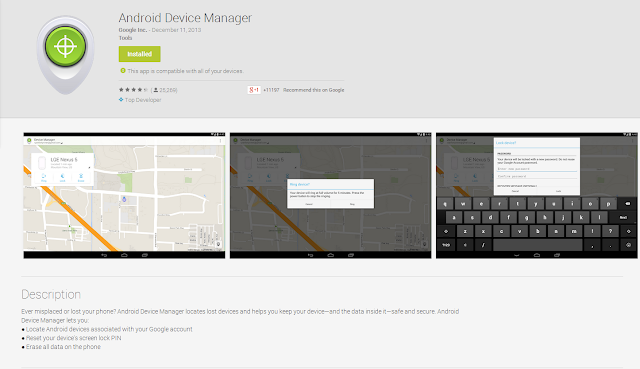
Task: Click Ring button inside second screenshot dialog
Action: [352, 204]
